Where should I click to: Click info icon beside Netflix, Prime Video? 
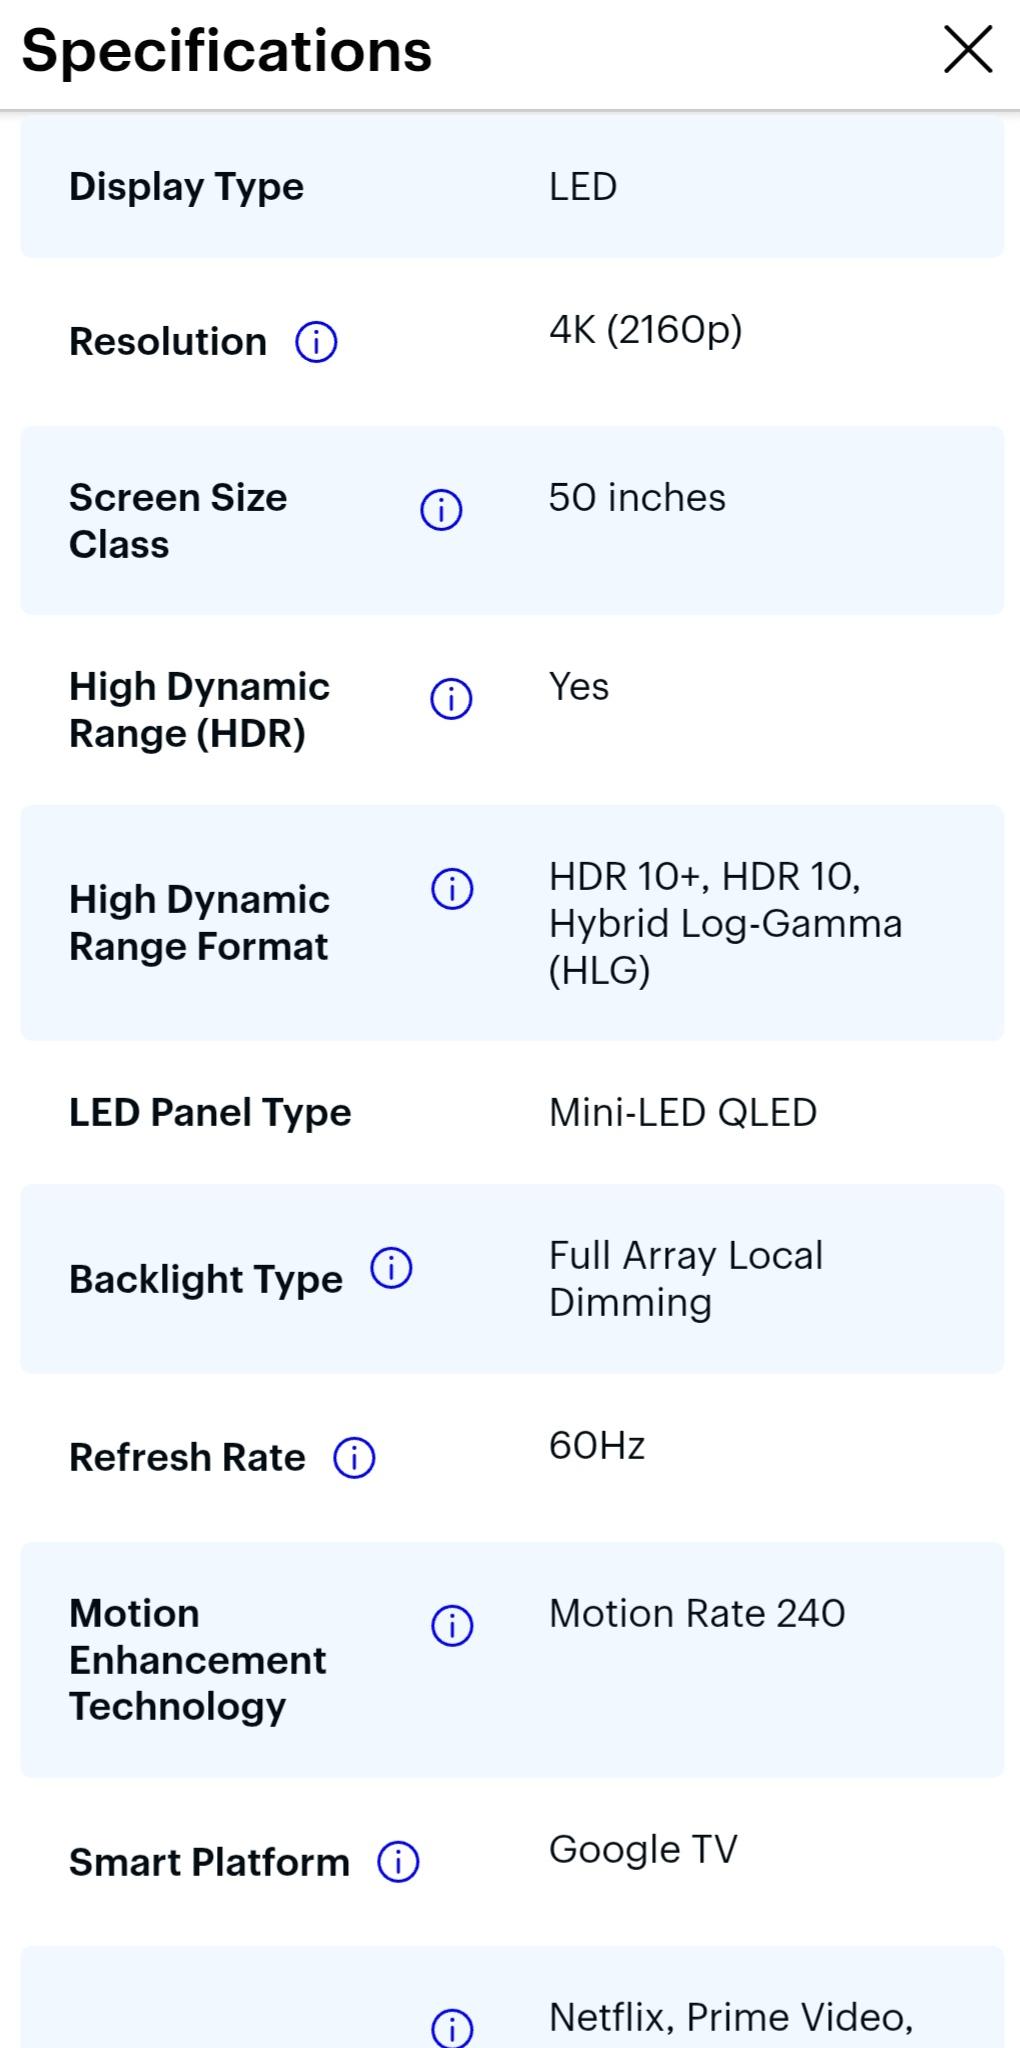pos(452,2028)
